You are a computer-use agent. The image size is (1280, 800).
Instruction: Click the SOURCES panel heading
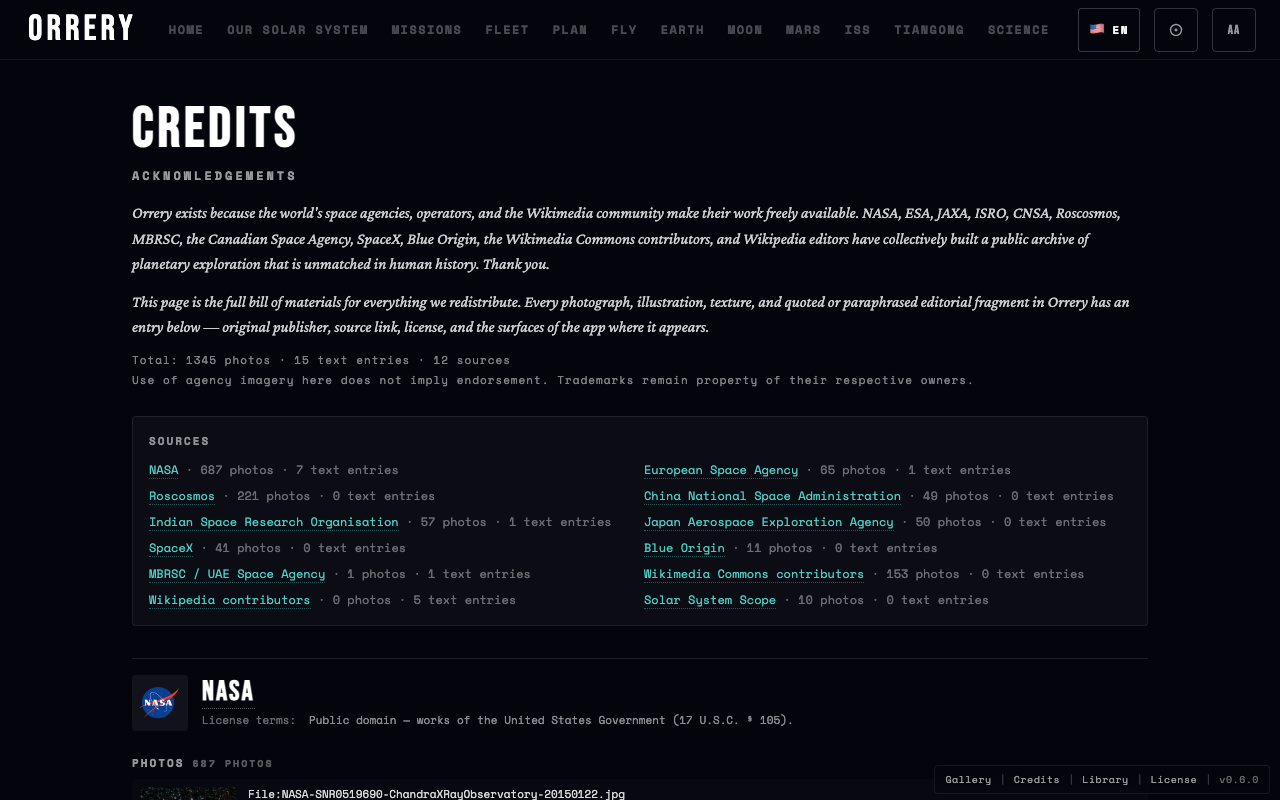(x=179, y=441)
